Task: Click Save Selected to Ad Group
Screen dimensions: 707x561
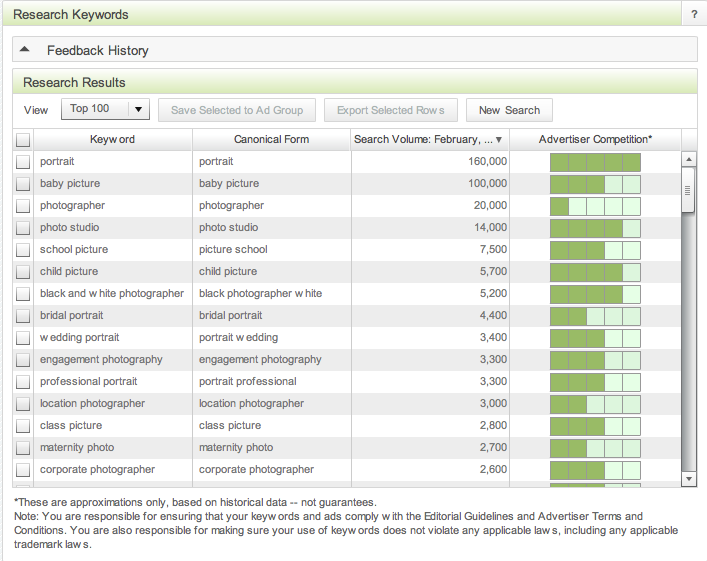Action: [237, 110]
